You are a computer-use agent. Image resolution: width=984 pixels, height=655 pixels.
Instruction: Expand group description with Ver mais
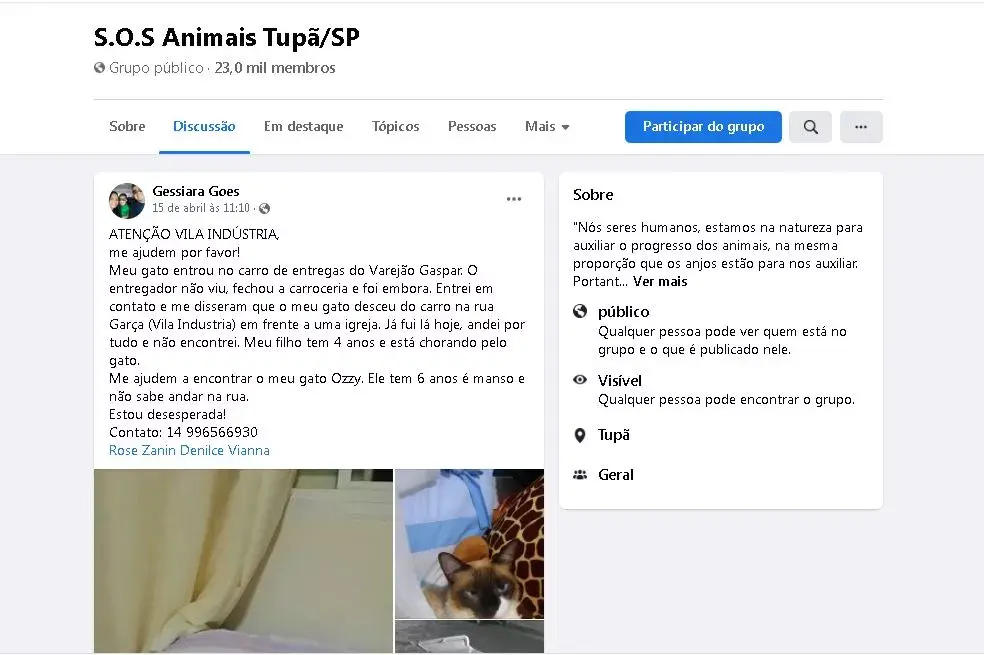[x=660, y=281]
